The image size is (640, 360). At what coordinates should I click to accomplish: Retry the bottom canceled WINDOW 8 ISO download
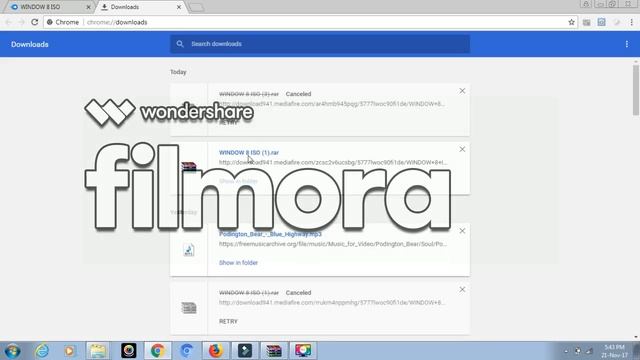coord(228,321)
